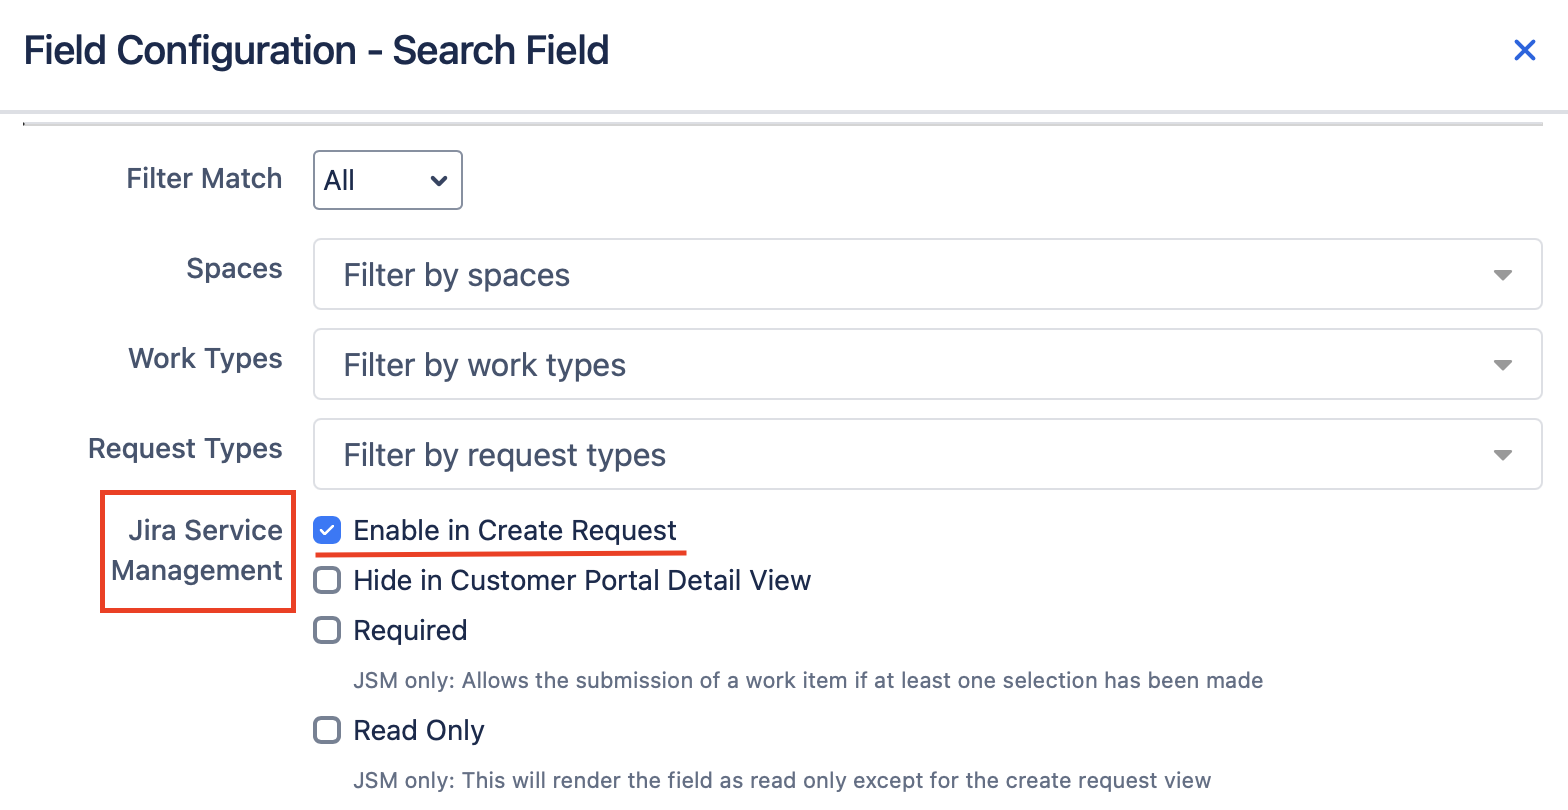The width and height of the screenshot is (1568, 810).
Task: Click the Spaces dropdown arrow icon
Action: click(x=1502, y=275)
